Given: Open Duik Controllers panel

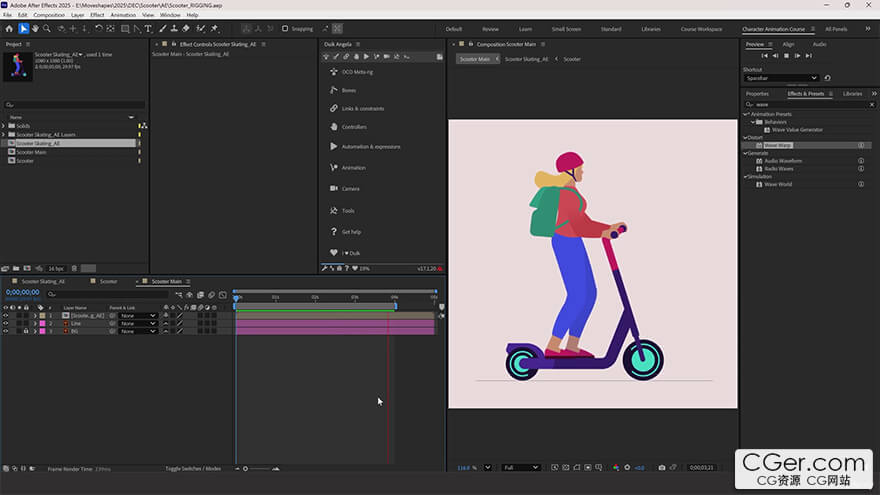Looking at the screenshot, I should (x=353, y=127).
